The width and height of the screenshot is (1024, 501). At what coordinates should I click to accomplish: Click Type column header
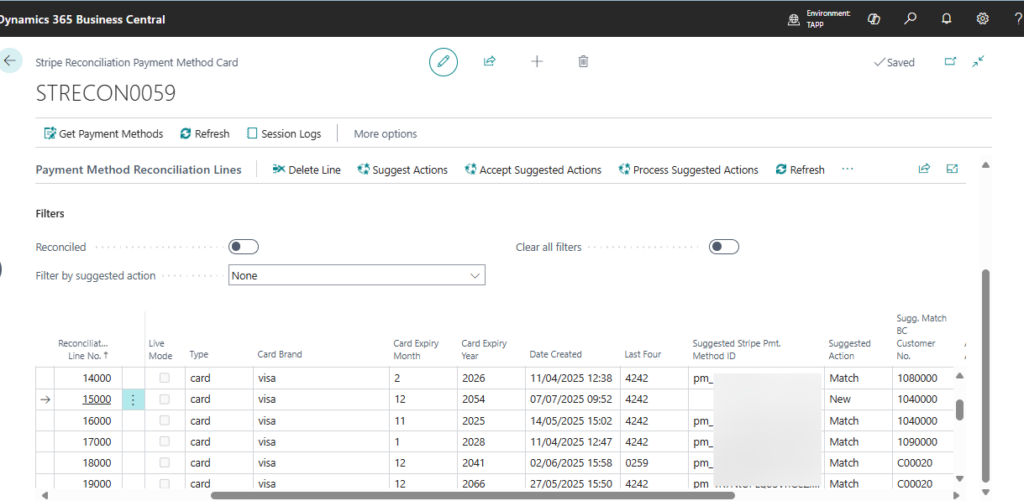[x=199, y=354]
